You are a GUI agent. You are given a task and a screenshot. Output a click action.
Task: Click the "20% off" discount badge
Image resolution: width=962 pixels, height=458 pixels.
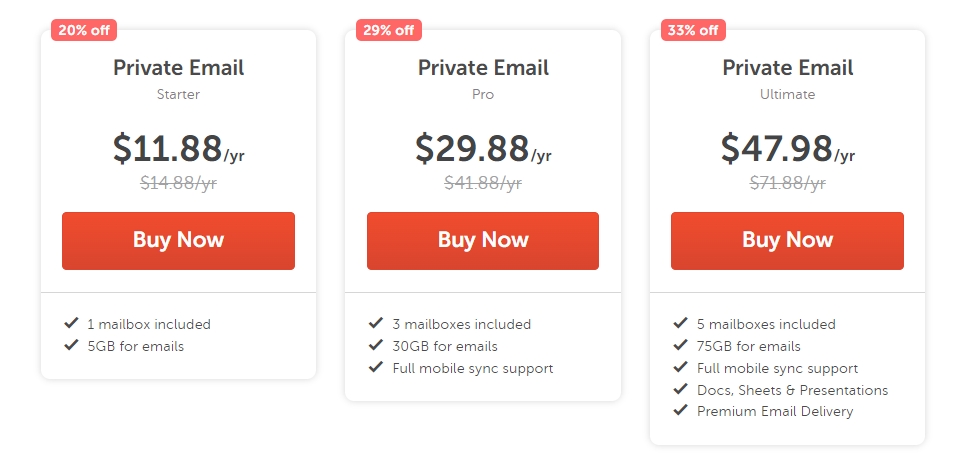pos(84,30)
